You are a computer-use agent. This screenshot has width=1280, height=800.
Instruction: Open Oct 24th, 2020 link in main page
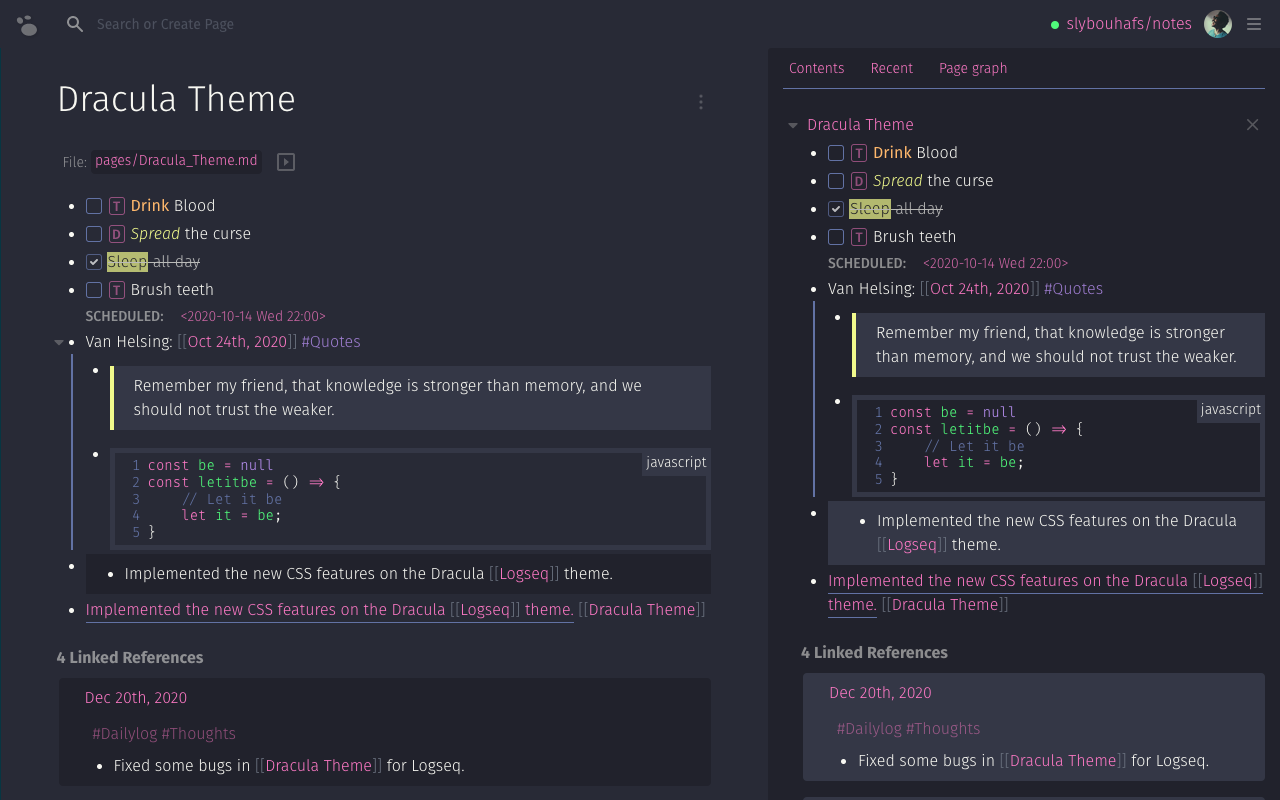(238, 342)
